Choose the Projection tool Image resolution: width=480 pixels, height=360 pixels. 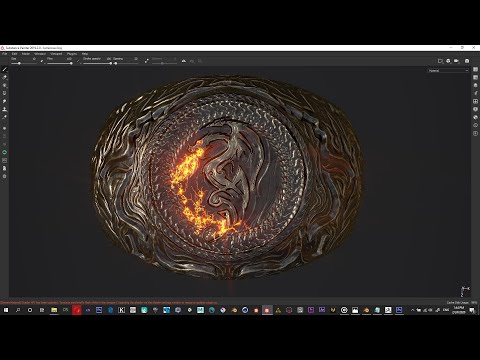(5, 85)
